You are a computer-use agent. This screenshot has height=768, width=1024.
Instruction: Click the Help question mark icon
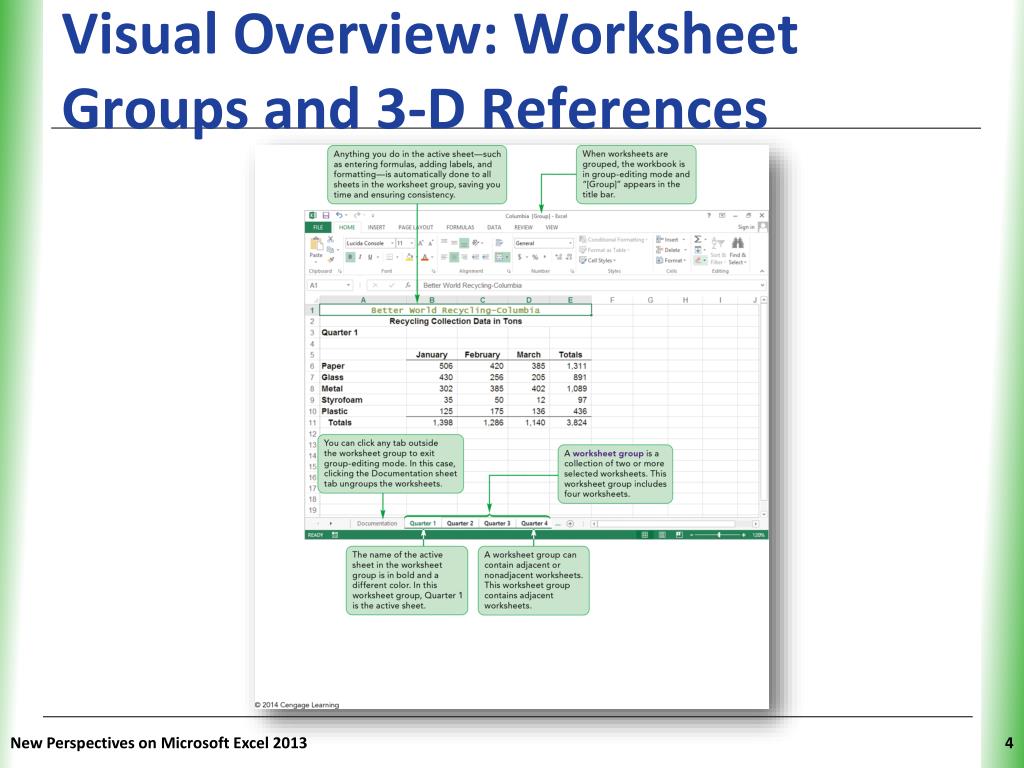[x=709, y=216]
